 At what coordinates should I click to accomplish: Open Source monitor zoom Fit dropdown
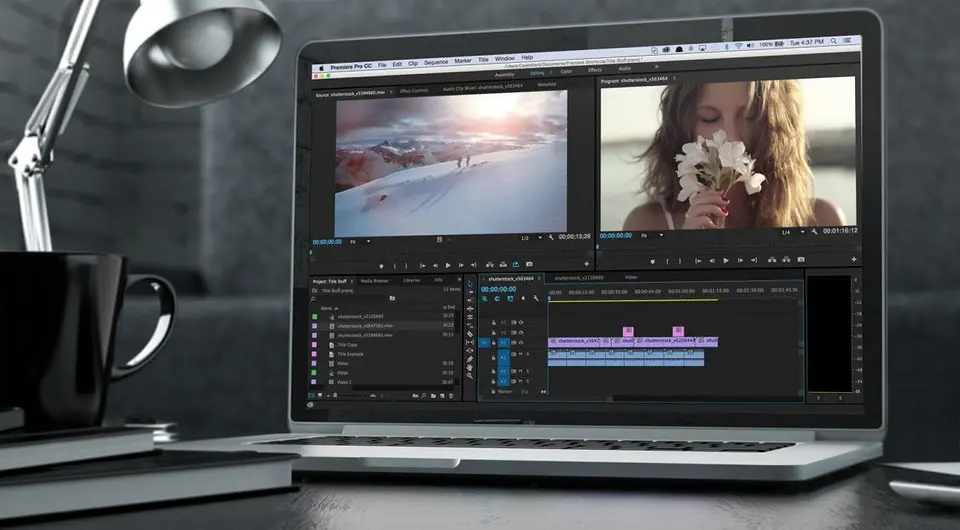[361, 241]
